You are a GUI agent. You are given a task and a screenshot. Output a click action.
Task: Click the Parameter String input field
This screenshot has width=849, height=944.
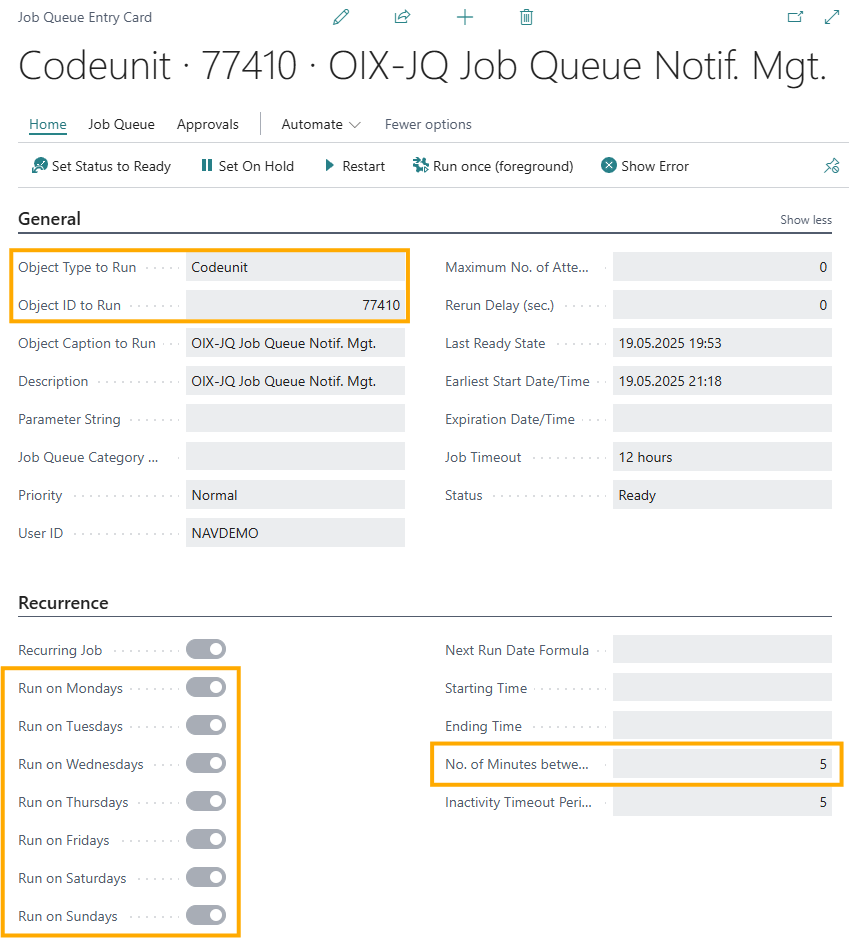click(x=295, y=418)
